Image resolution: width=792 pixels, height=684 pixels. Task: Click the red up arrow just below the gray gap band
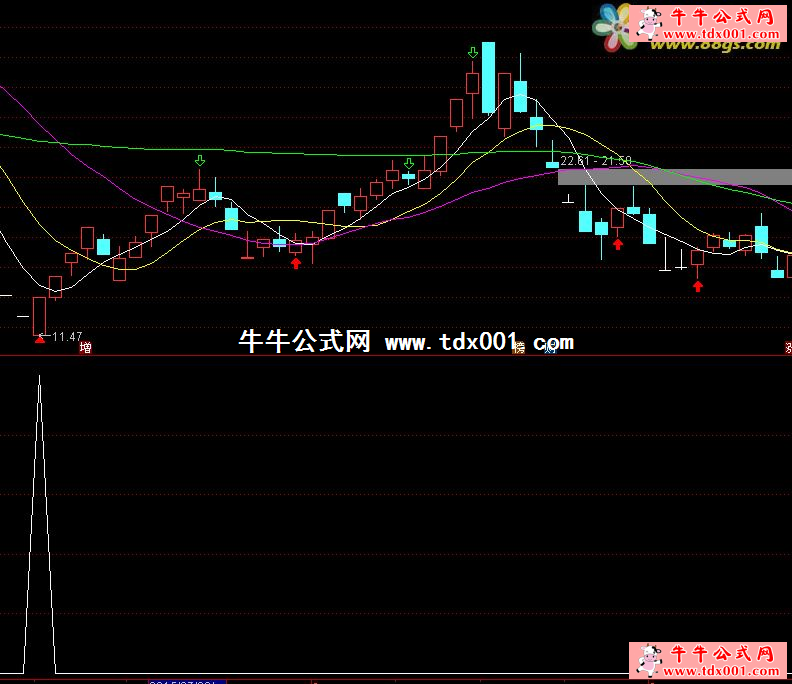click(618, 245)
